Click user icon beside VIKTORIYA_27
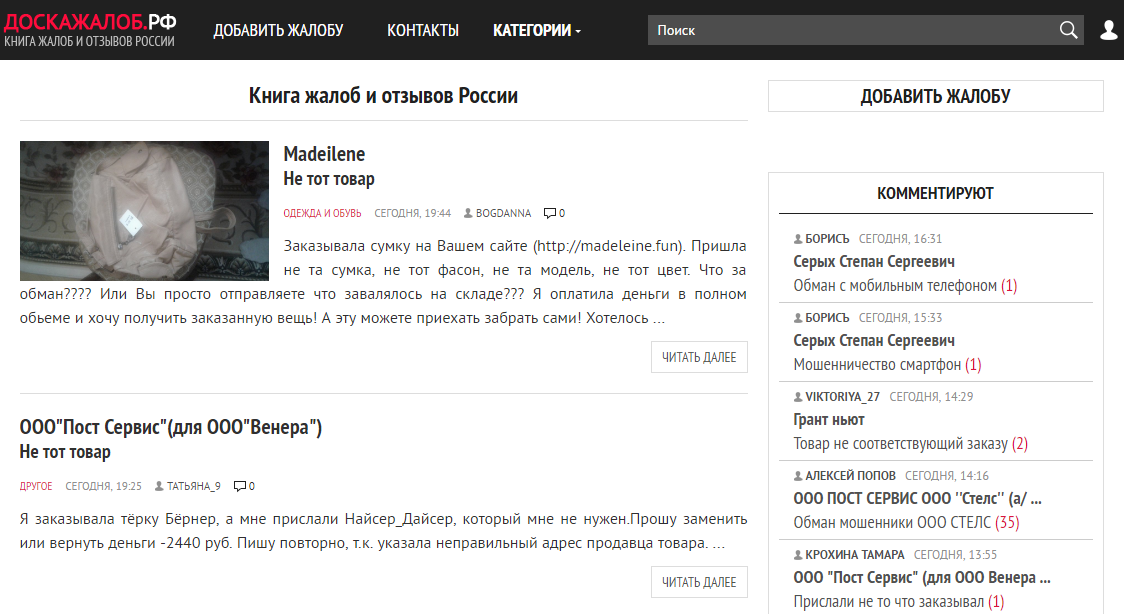This screenshot has height=614, width=1124. pyautogui.click(x=798, y=396)
